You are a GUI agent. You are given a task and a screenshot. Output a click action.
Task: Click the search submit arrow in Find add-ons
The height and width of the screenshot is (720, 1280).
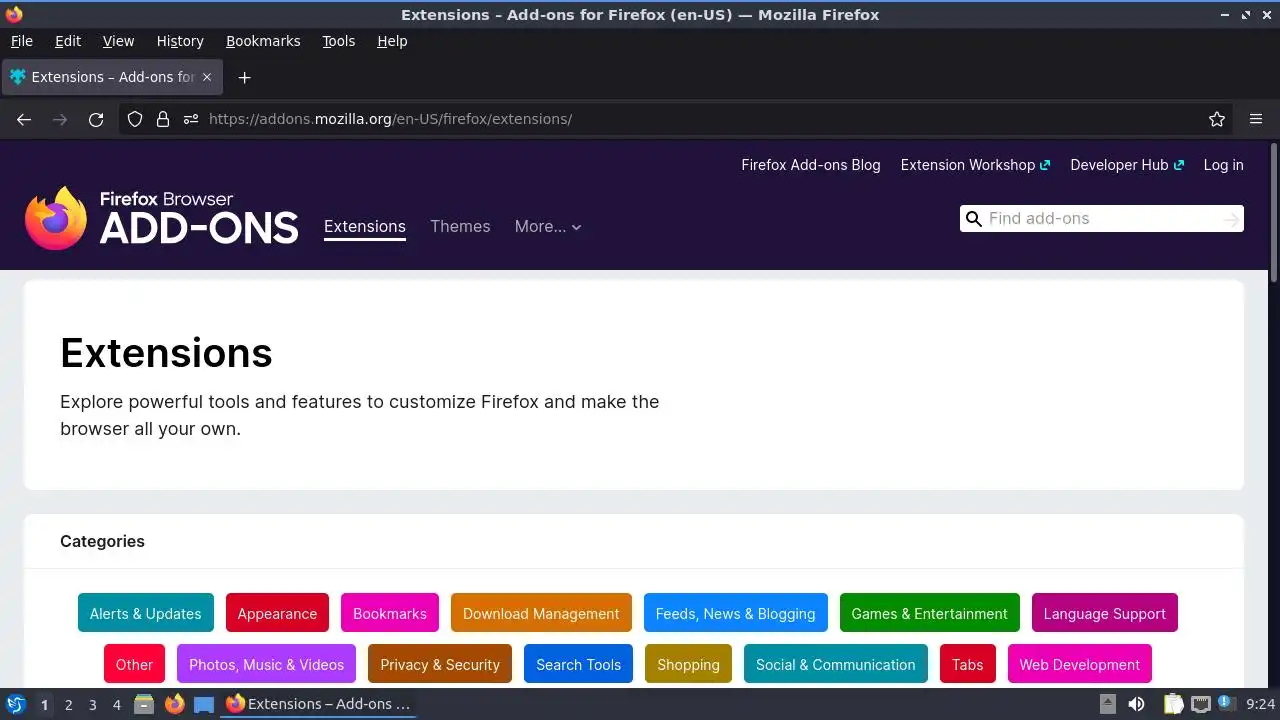click(x=1231, y=219)
